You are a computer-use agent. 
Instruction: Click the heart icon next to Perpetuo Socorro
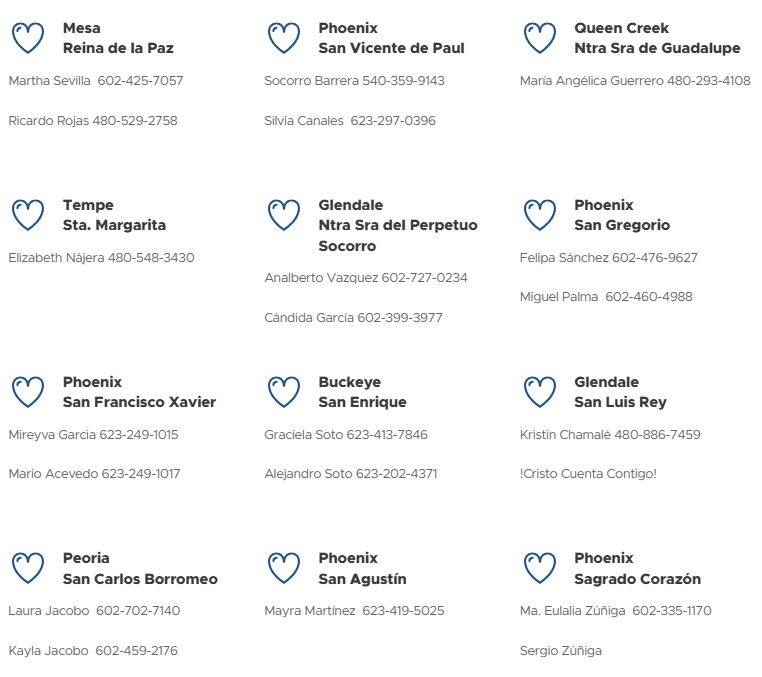284,215
